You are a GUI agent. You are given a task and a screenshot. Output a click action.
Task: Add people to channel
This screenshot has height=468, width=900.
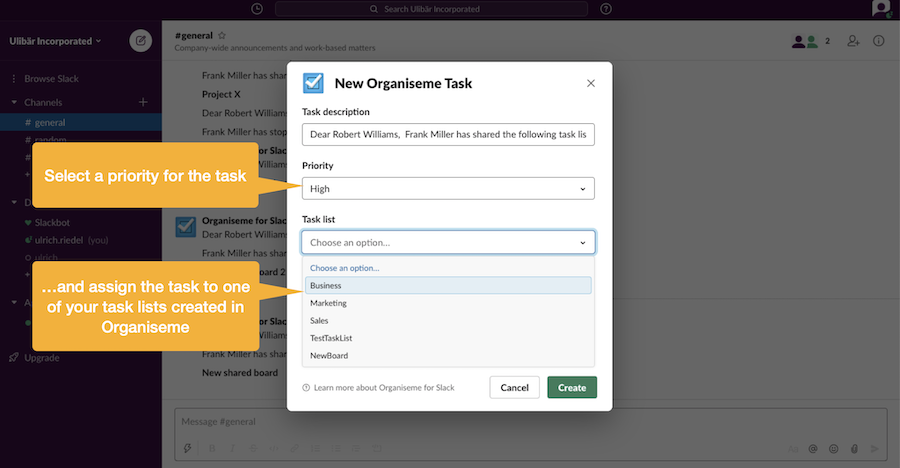854,41
